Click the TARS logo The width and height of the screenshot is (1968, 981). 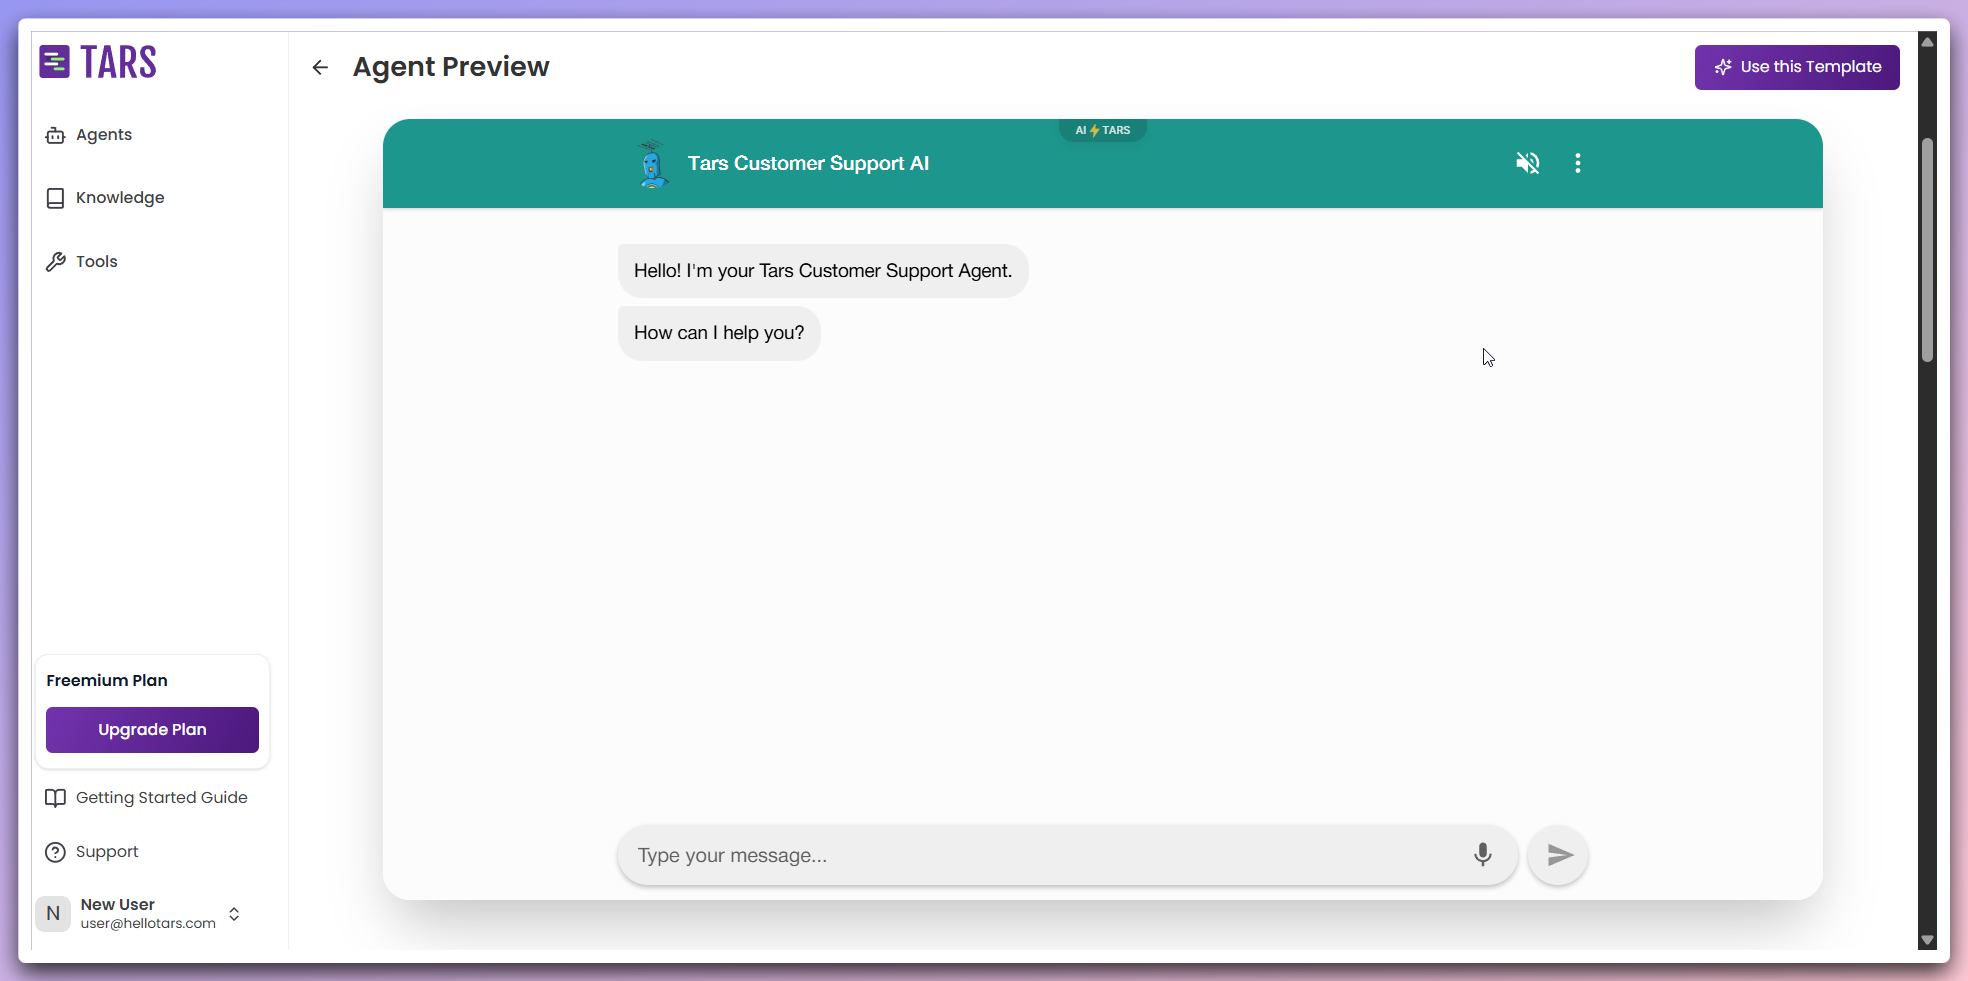pos(98,62)
